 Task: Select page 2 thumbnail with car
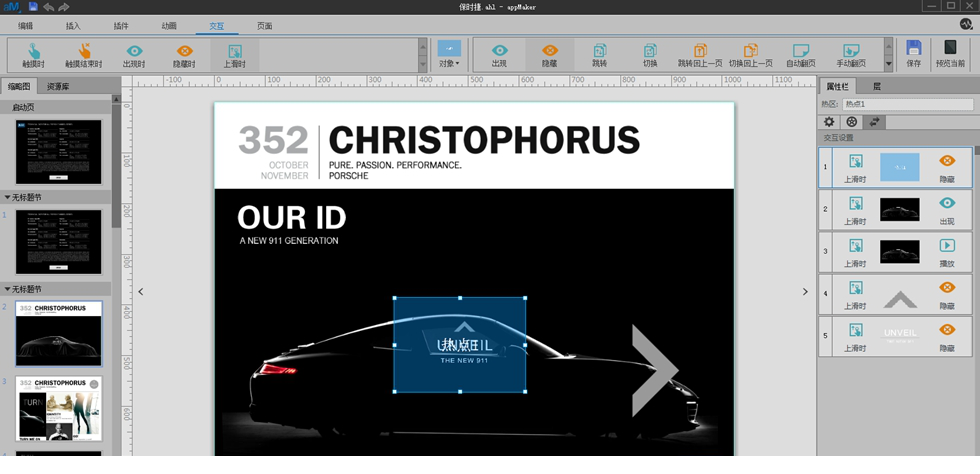[x=59, y=333]
